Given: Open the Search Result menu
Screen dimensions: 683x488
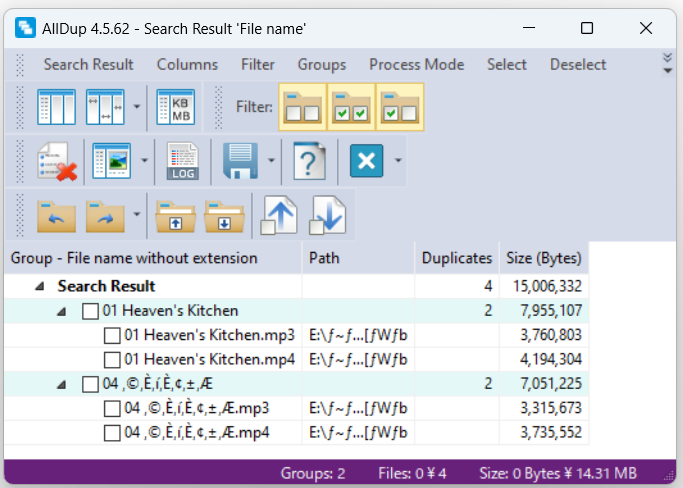Looking at the screenshot, I should coord(88,64).
